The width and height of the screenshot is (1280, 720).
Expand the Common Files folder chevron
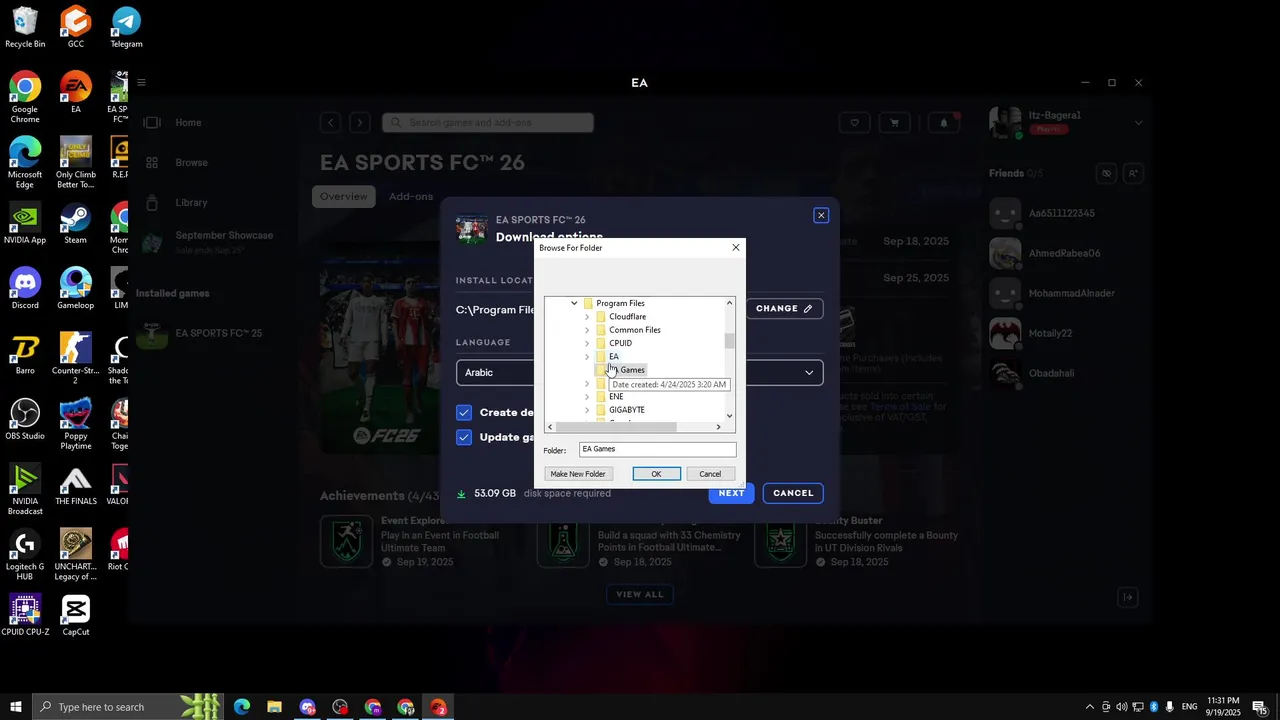click(587, 330)
